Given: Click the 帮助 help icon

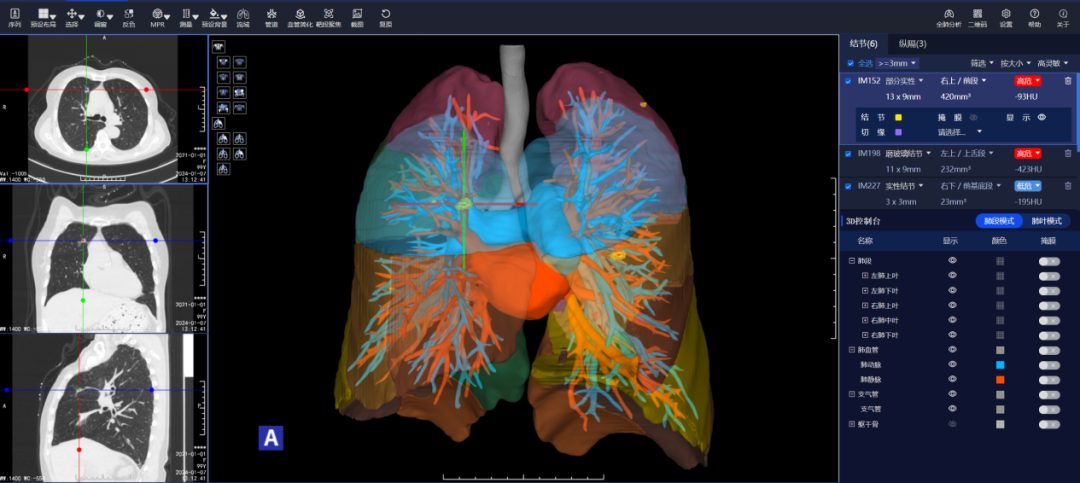Looking at the screenshot, I should [x=1035, y=14].
